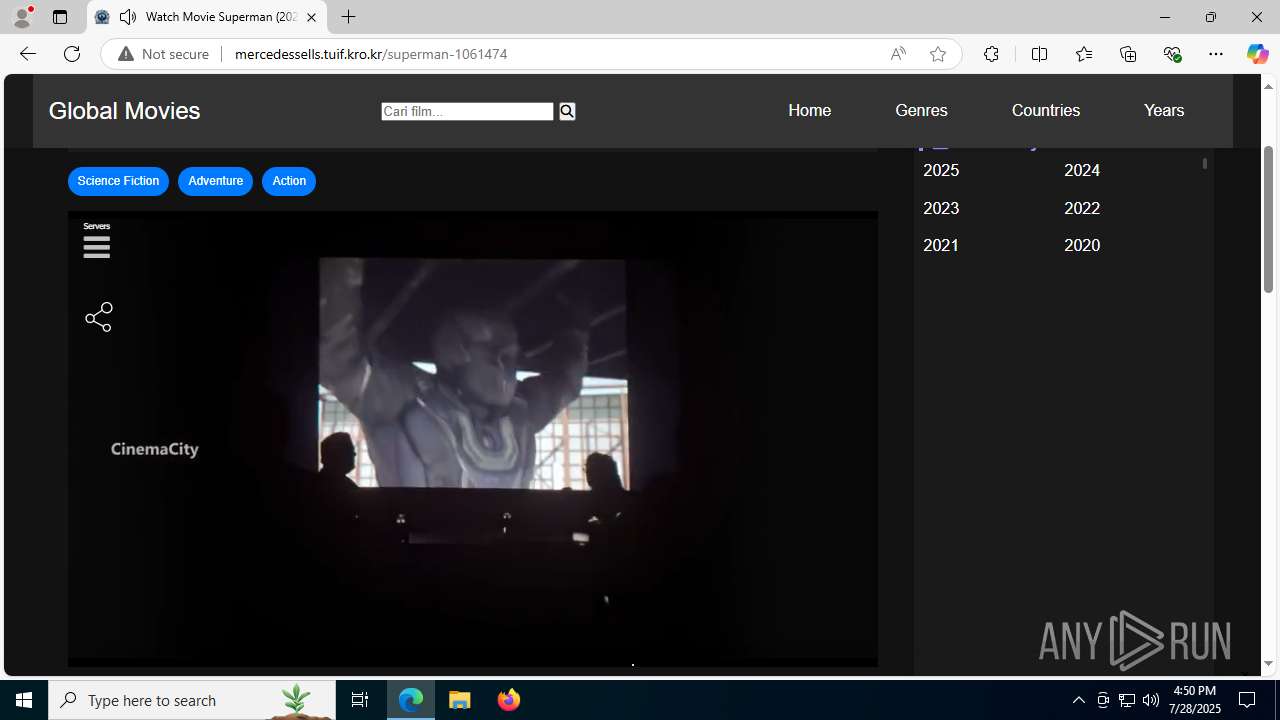Focus the Cari film search field
Image resolution: width=1280 pixels, height=720 pixels.
click(x=467, y=111)
